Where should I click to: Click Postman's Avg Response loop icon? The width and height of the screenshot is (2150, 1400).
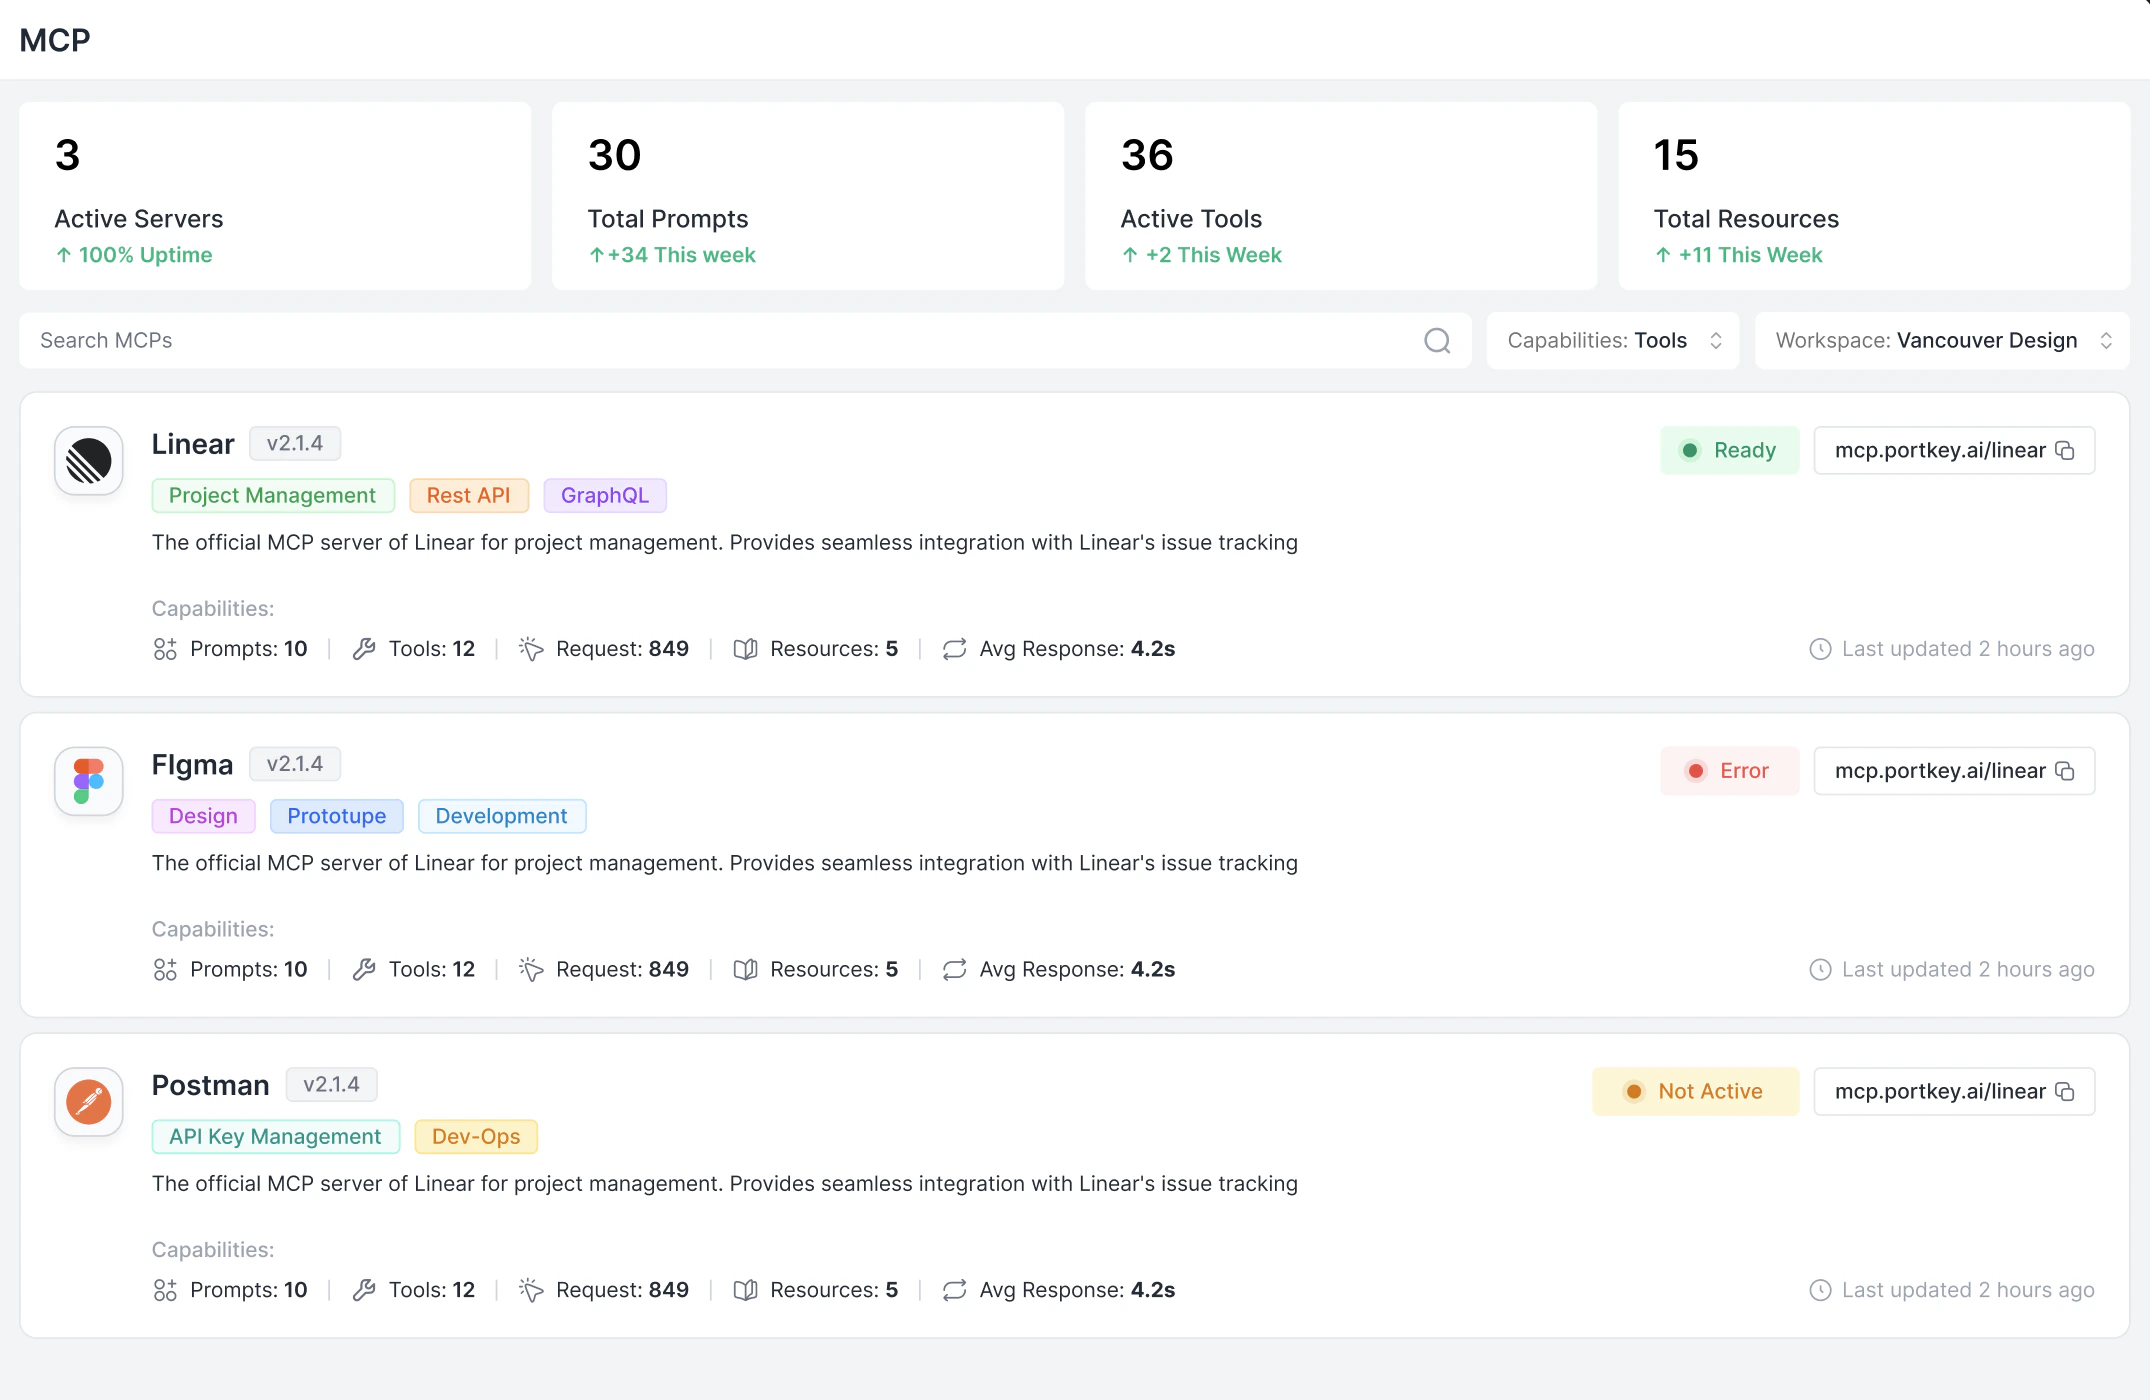[x=954, y=1290]
